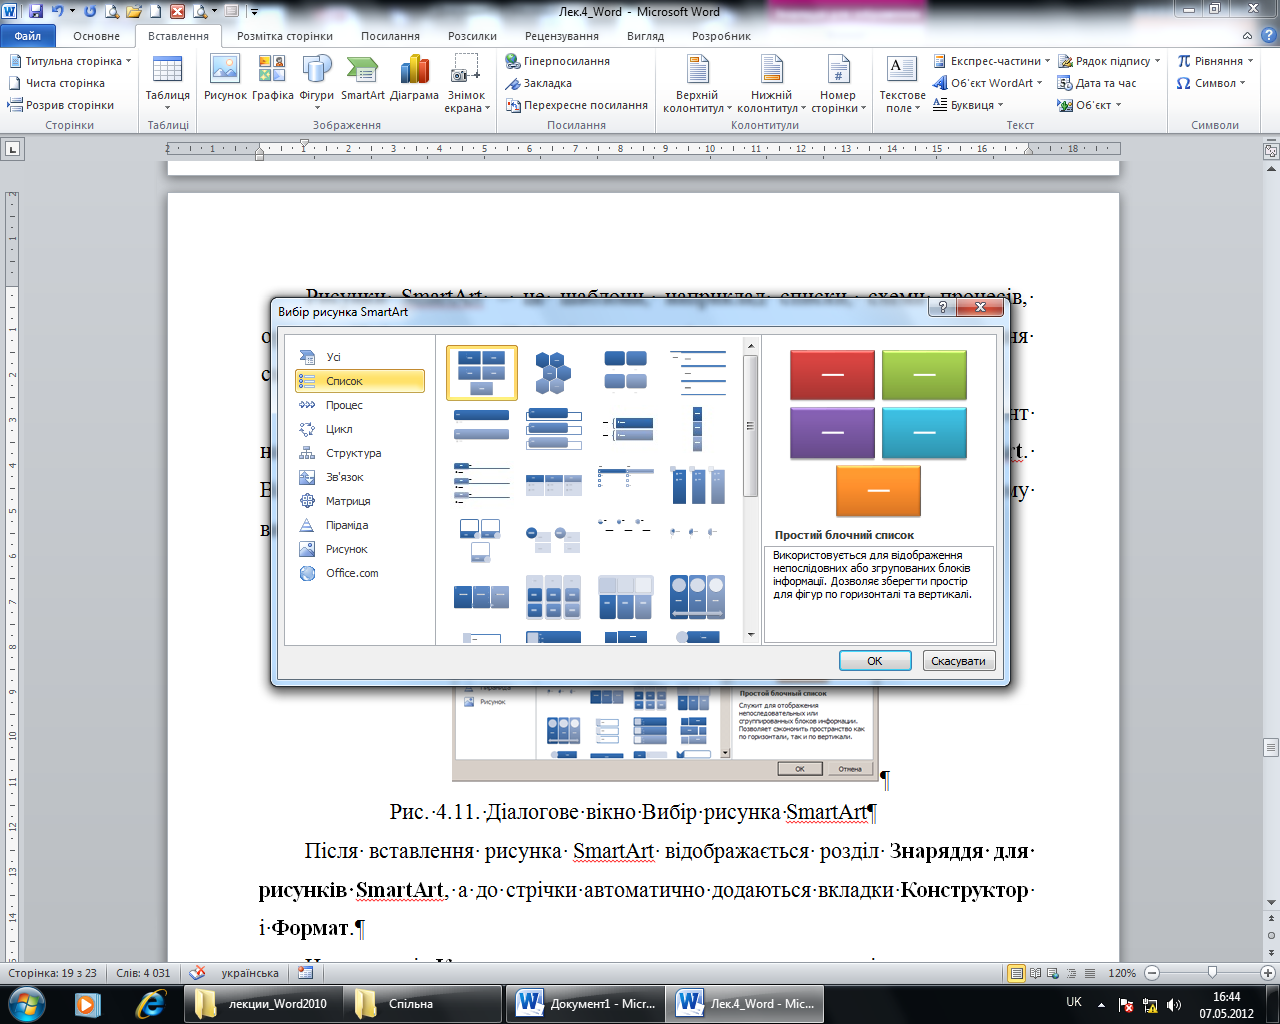This screenshot has width=1280, height=1024.
Task: Open Текстове поле text box menu
Action: tap(902, 84)
